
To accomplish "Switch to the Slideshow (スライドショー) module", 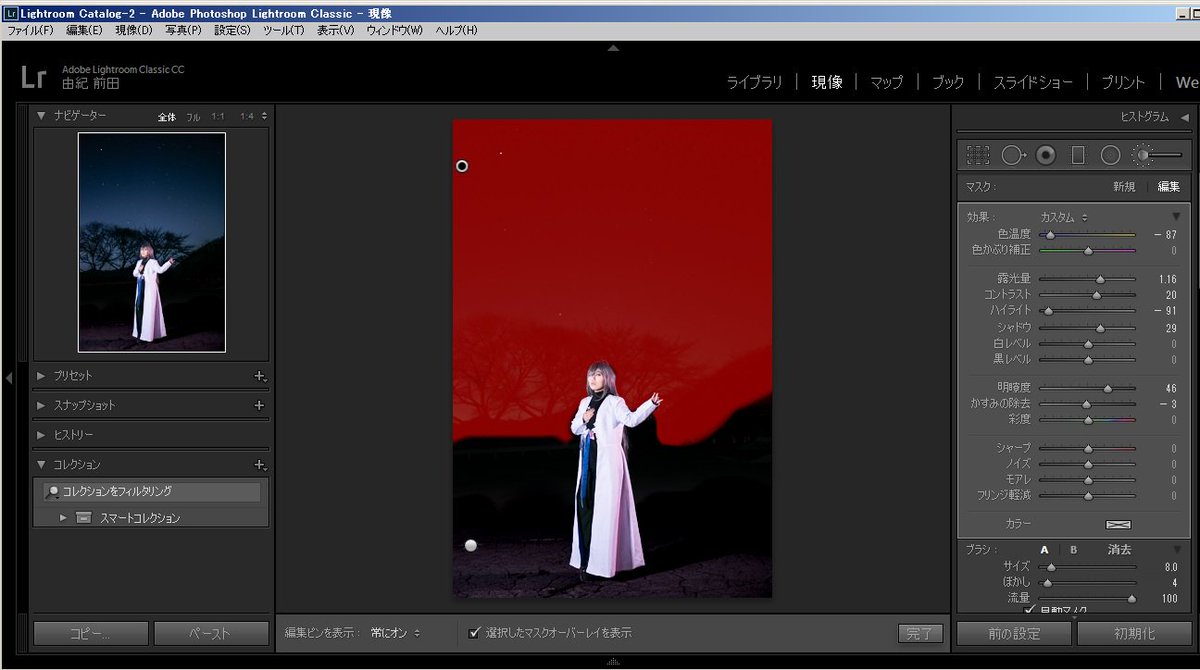I will coord(1032,83).
